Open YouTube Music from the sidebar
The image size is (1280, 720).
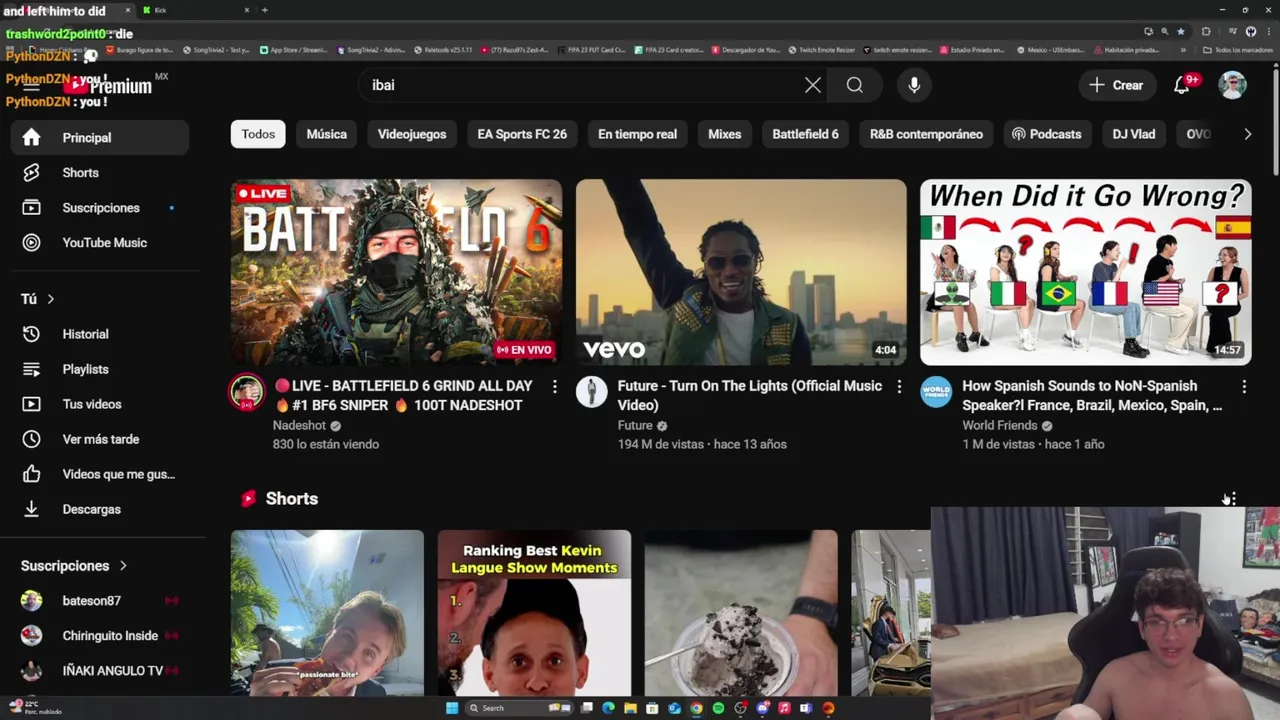coord(99,243)
